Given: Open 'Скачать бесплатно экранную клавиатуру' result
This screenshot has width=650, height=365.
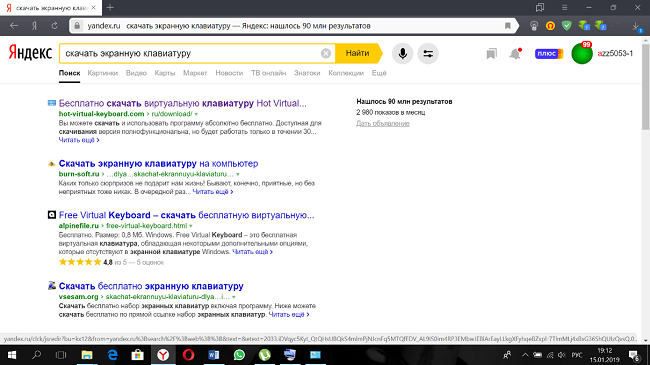Looking at the screenshot, I should [151, 286].
